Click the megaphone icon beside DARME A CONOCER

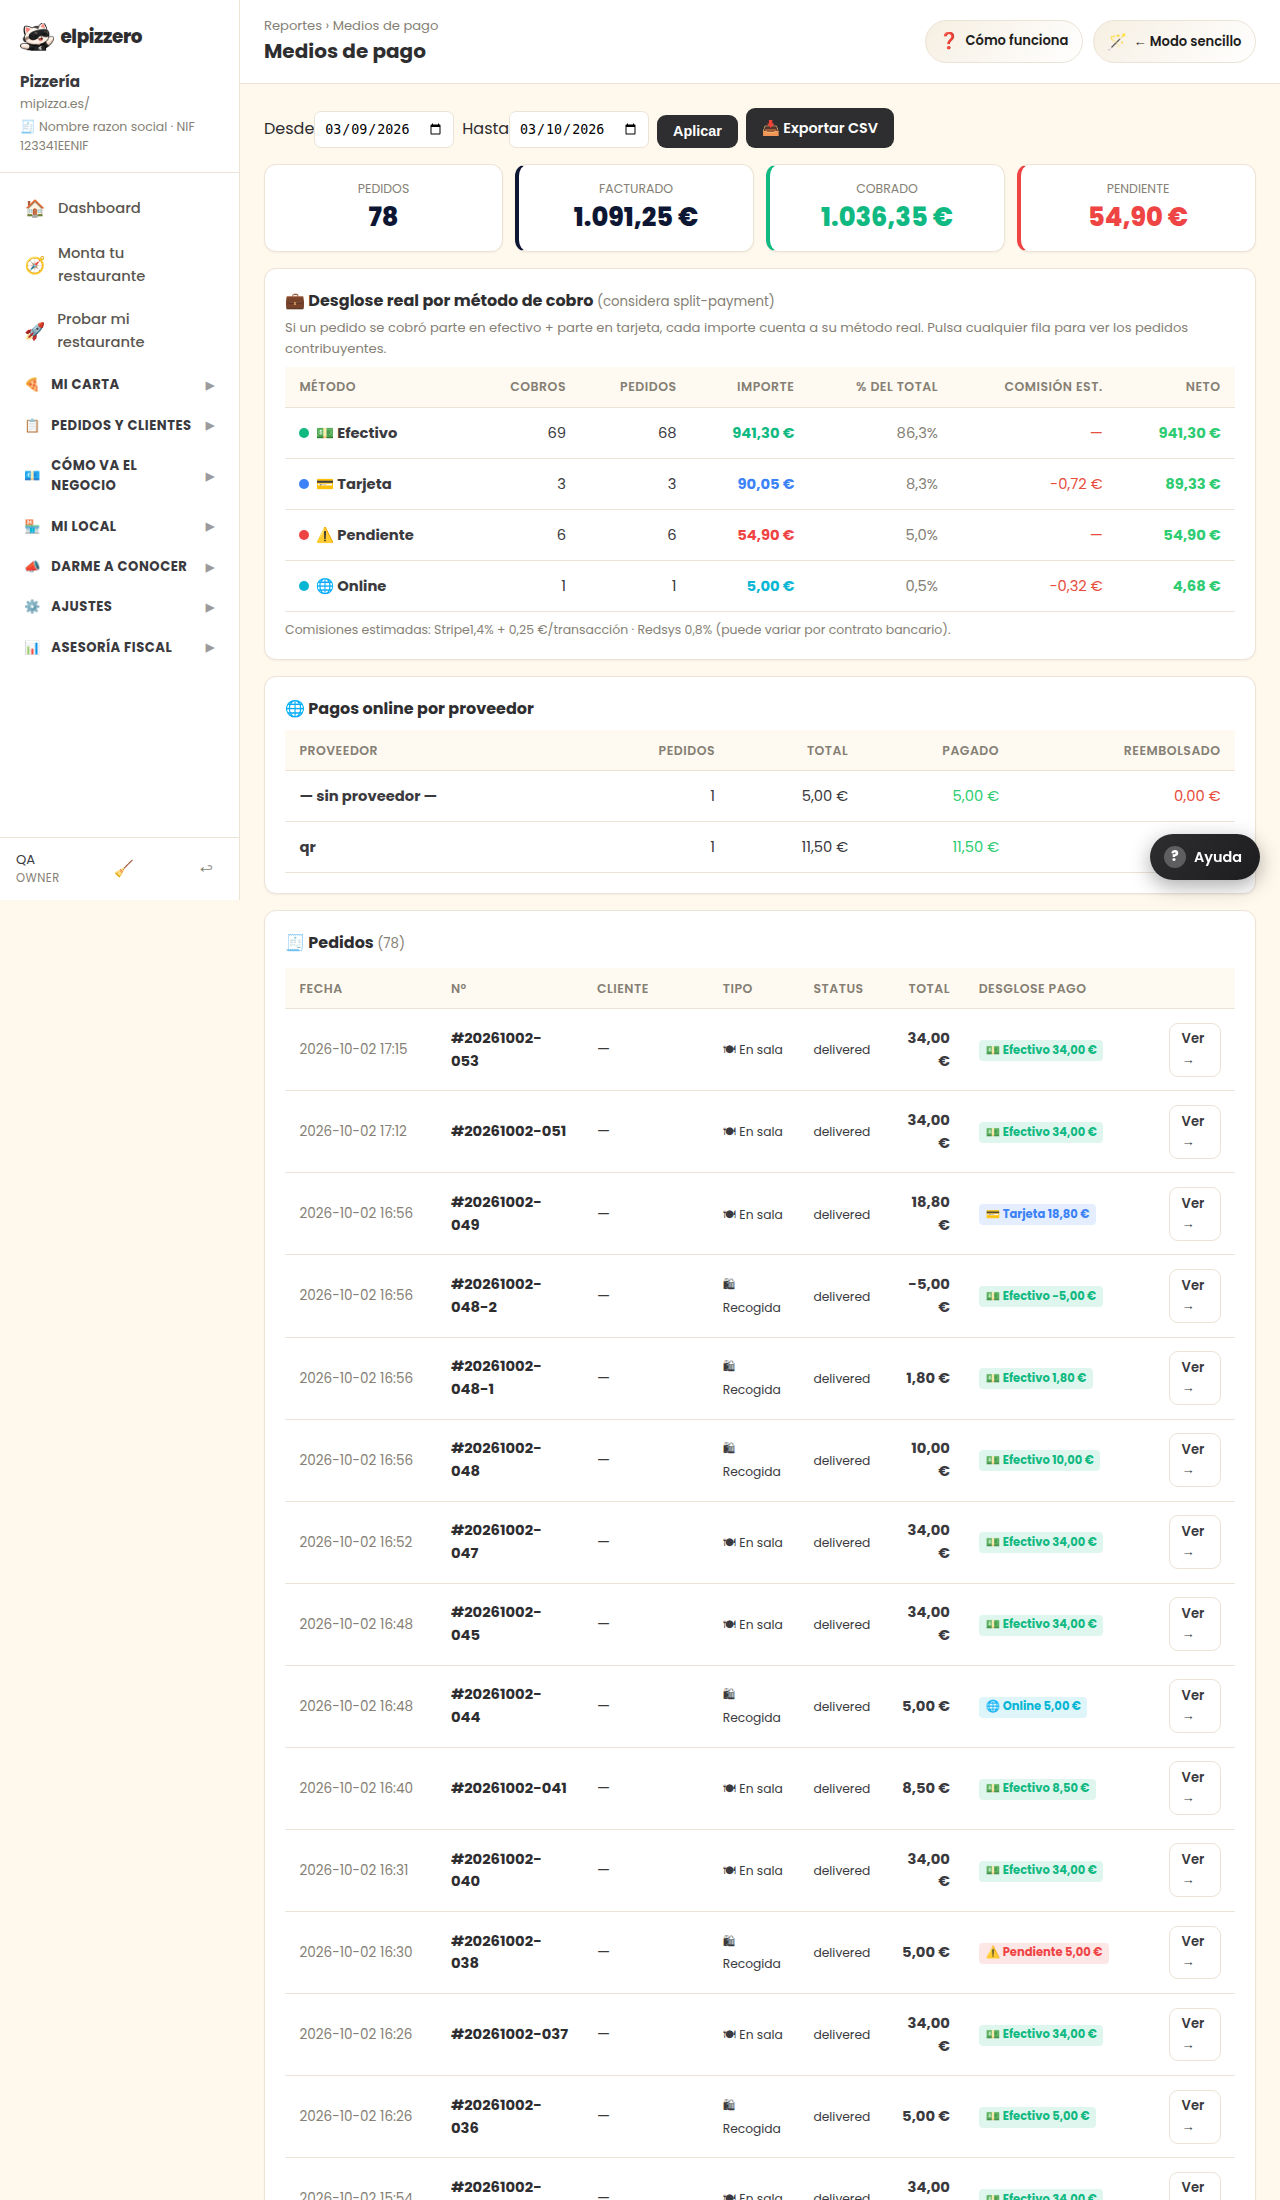[x=32, y=567]
